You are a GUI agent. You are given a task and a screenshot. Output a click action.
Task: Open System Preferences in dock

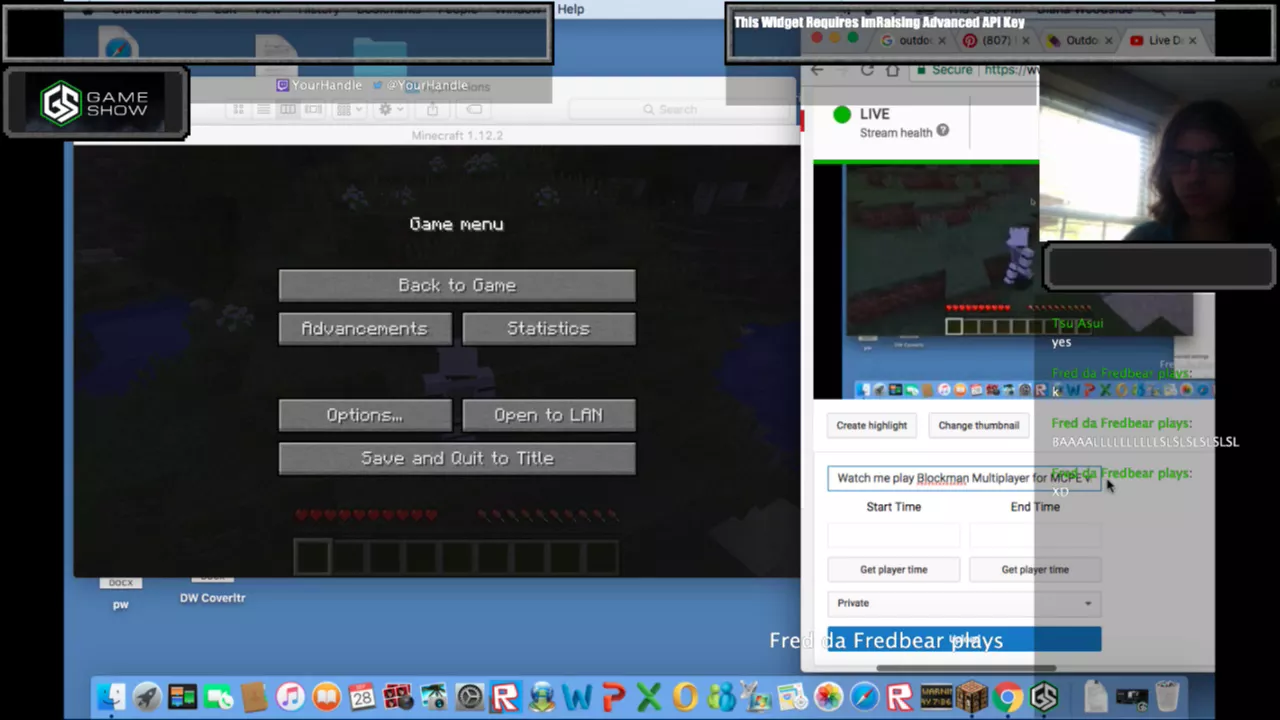point(469,697)
